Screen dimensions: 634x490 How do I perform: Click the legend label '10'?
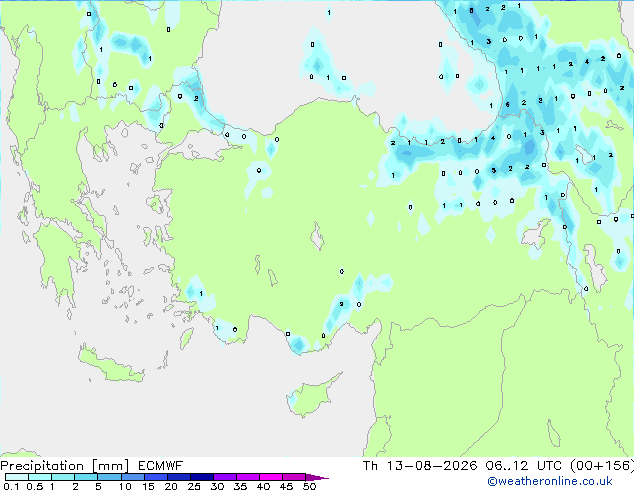pos(125,486)
